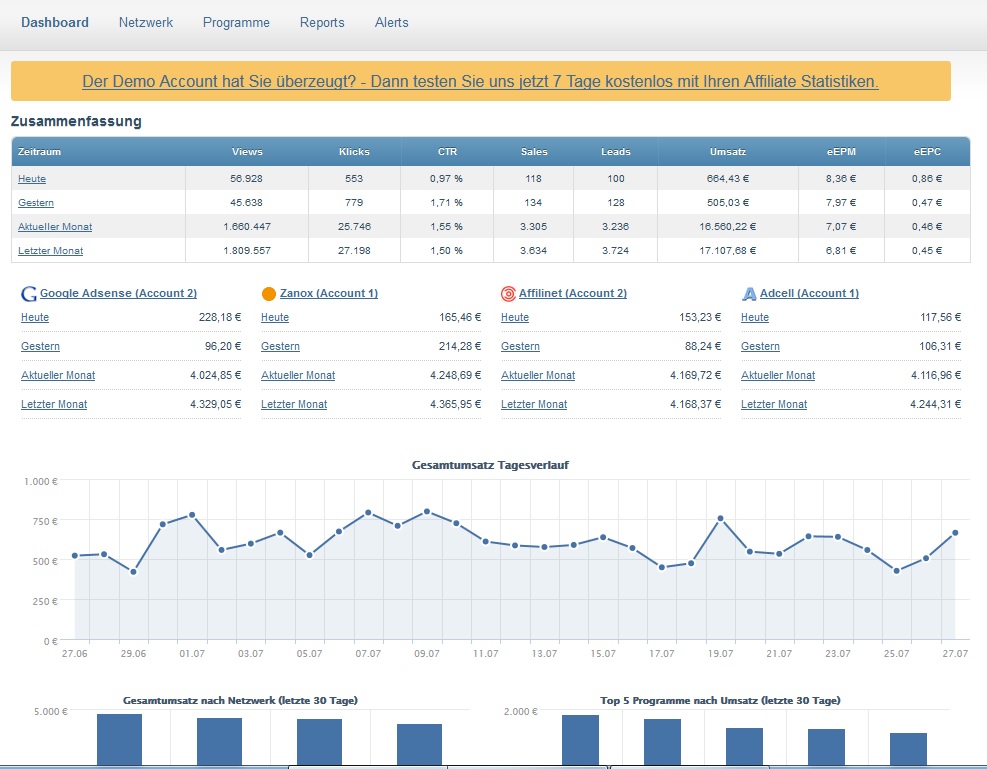Select Letzter Monat in the Zusammenfassung table

50,251
